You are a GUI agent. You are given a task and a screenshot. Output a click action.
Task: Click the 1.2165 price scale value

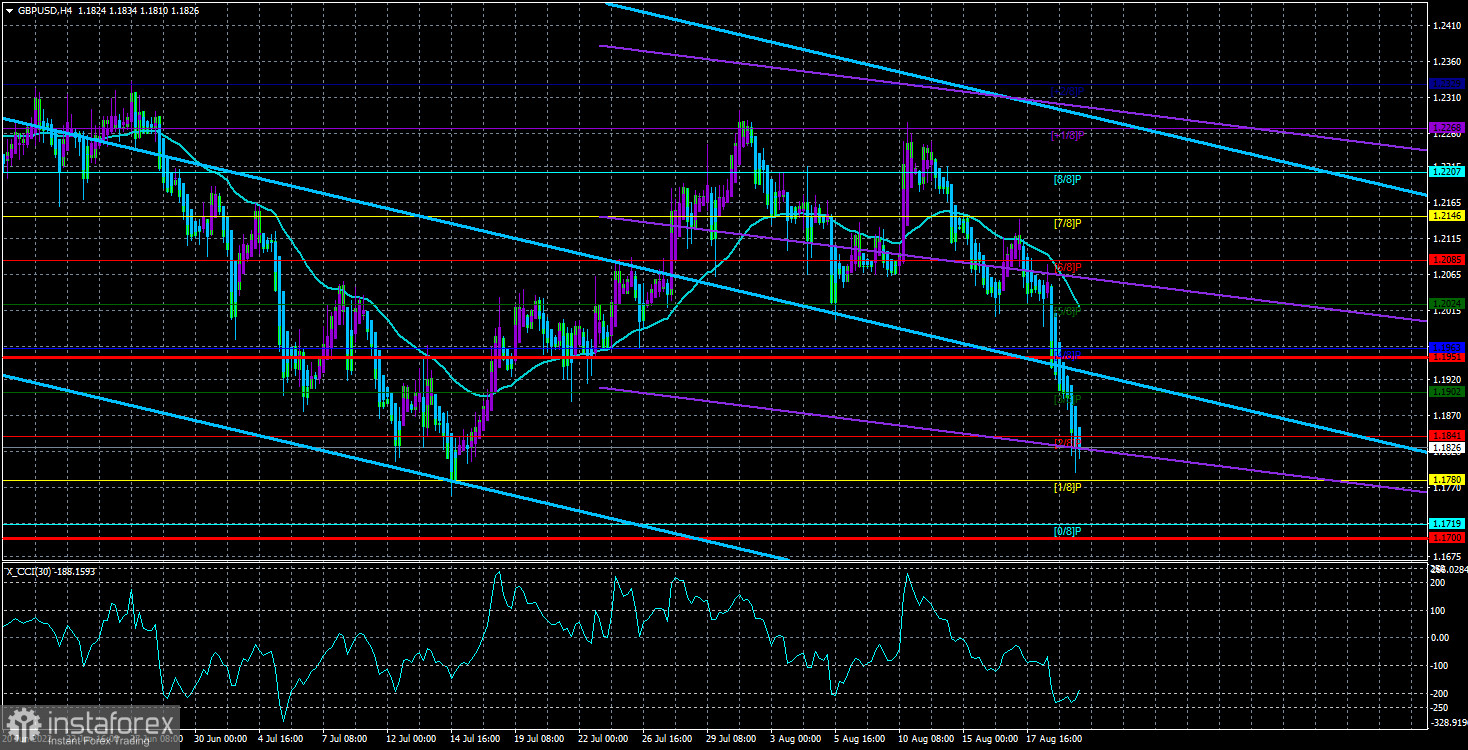pyautogui.click(x=1447, y=203)
